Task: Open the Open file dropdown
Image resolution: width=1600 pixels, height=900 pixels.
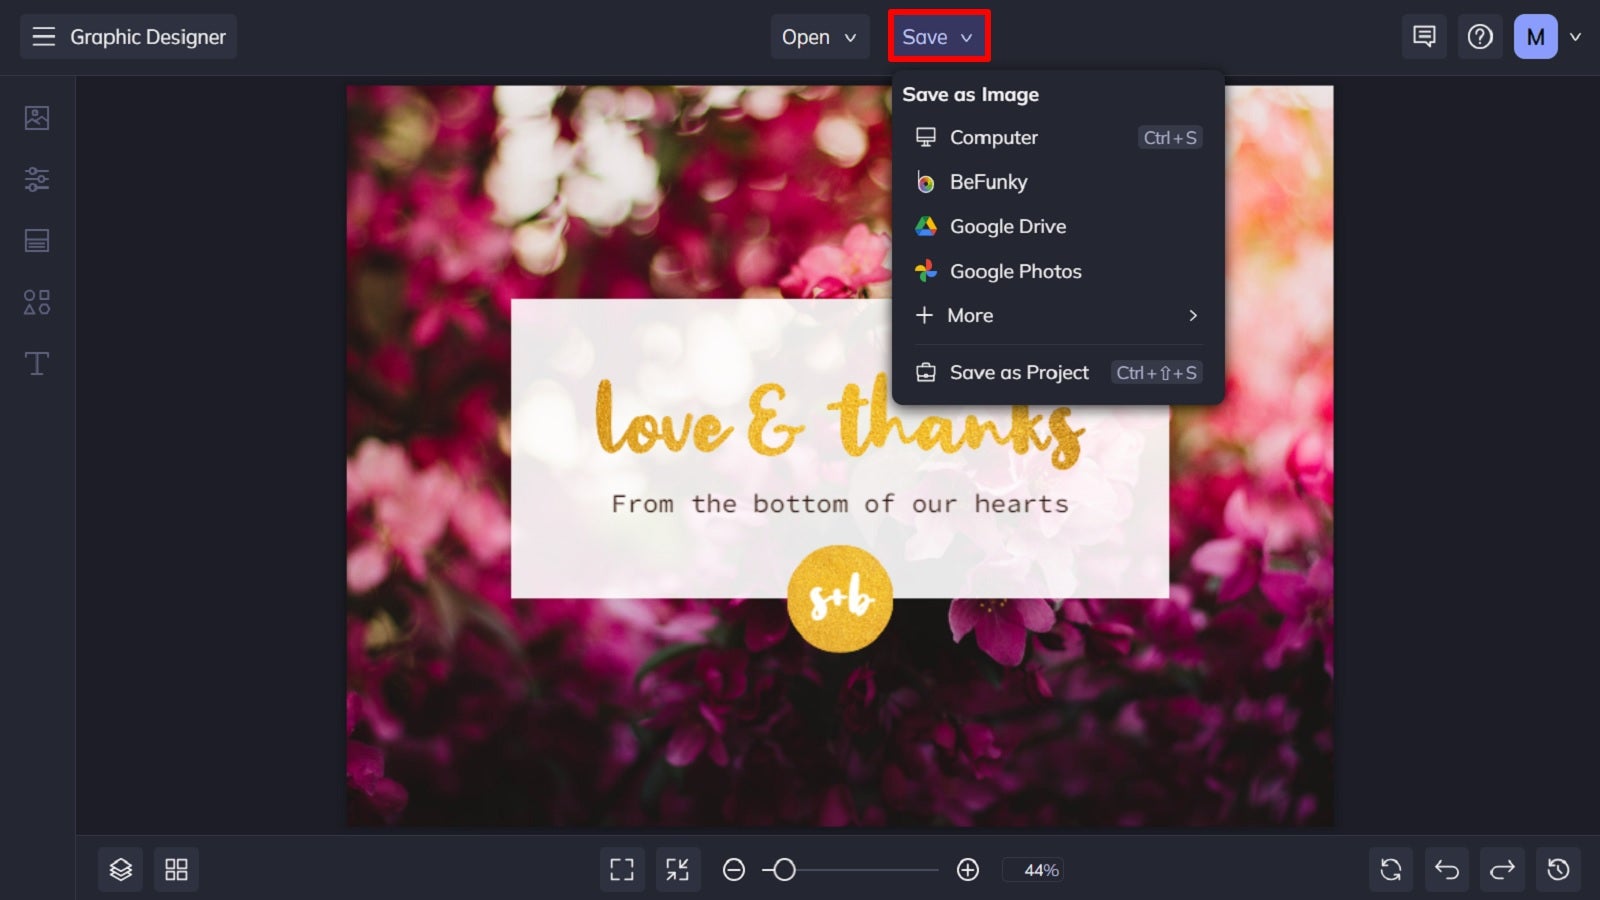Action: tap(819, 36)
